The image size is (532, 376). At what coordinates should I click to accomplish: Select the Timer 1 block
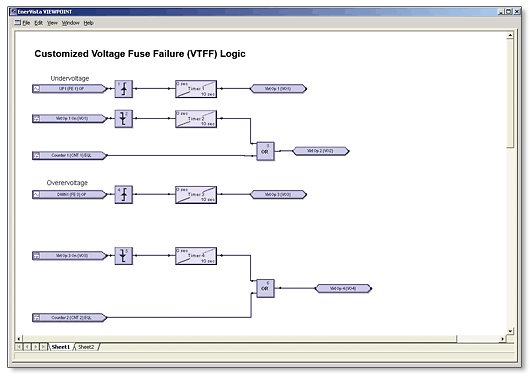[196, 89]
